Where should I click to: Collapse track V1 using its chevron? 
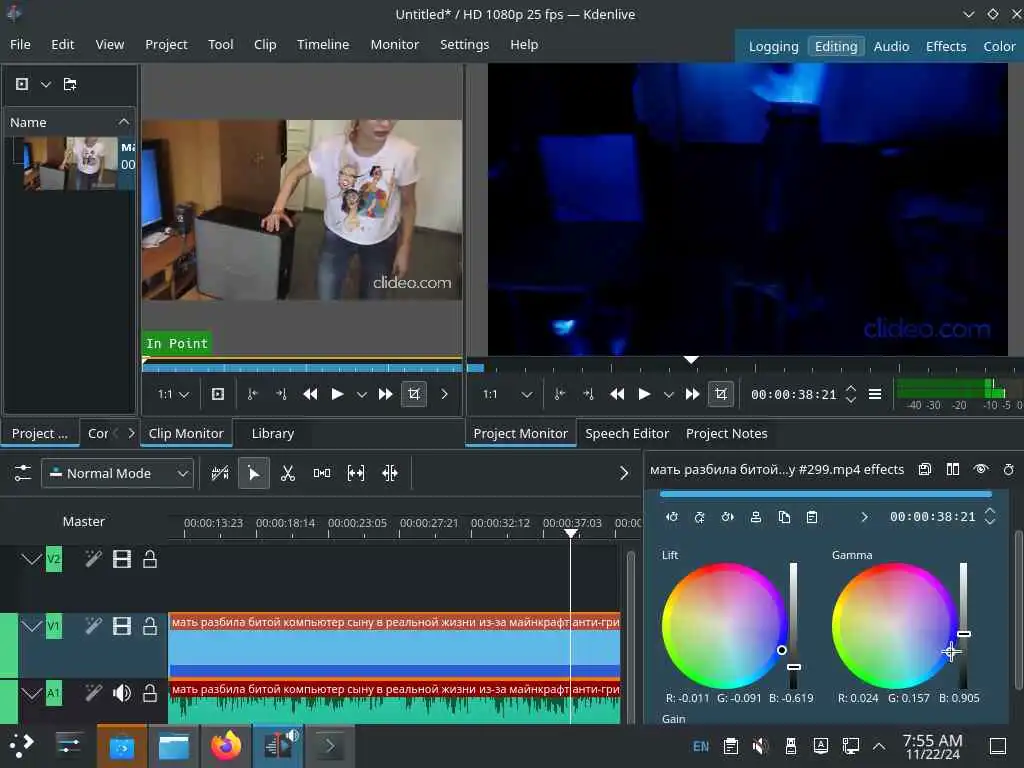32,627
